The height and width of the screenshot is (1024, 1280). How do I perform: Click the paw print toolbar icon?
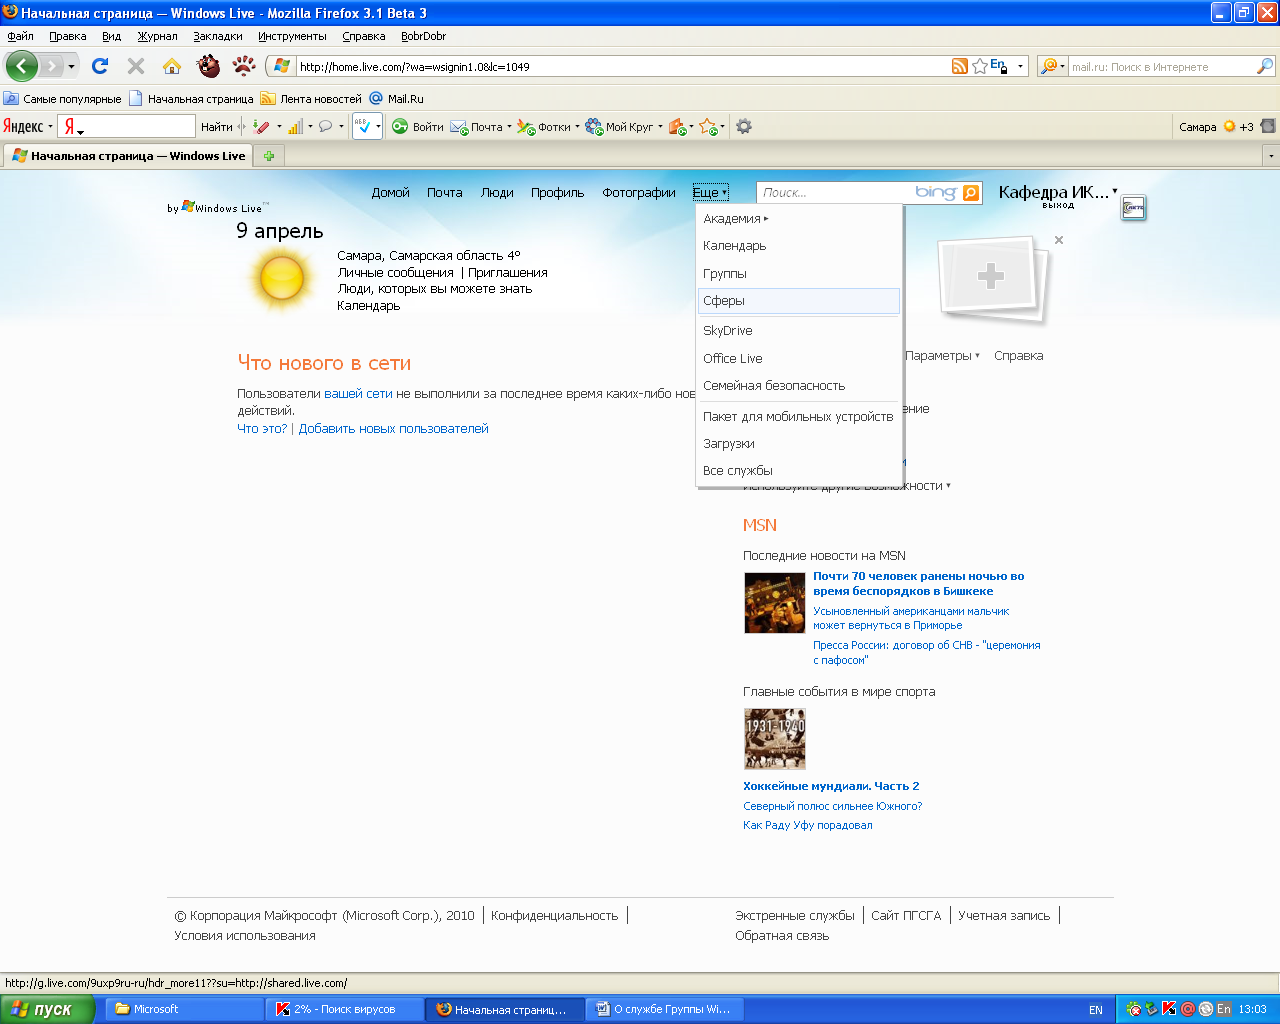pos(244,66)
